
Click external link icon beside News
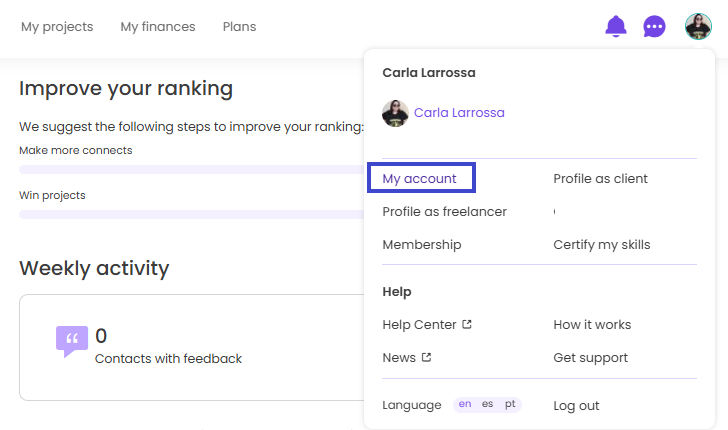pyautogui.click(x=426, y=358)
